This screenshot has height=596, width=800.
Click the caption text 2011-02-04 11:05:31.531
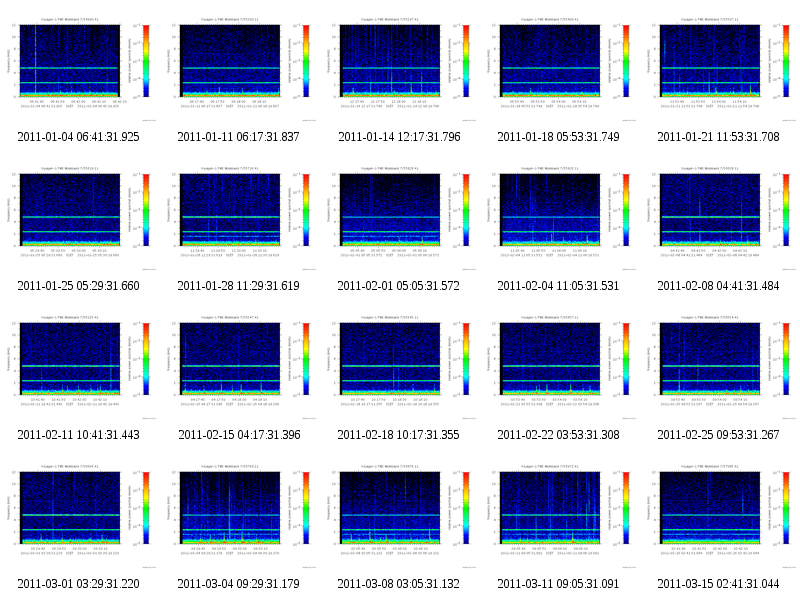[558, 286]
